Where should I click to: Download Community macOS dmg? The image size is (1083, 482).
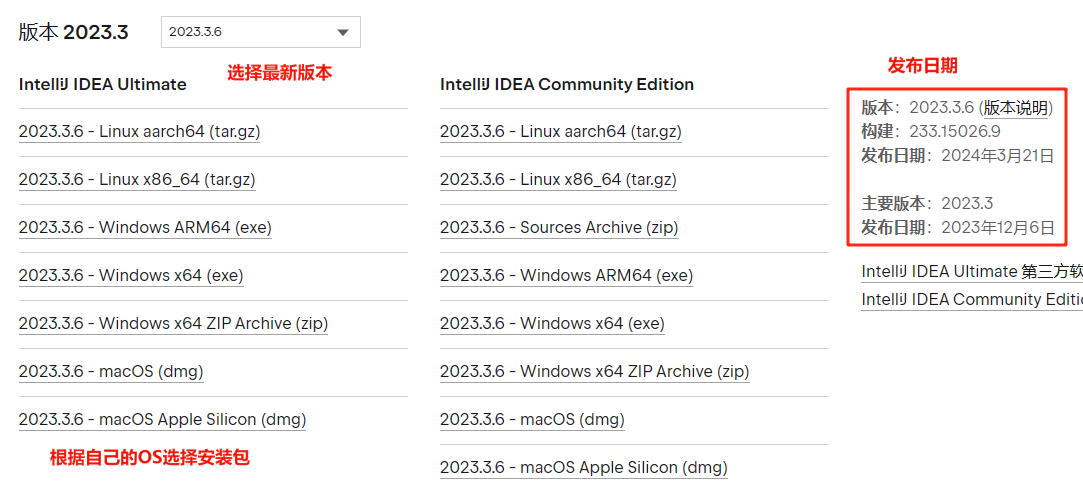532,420
